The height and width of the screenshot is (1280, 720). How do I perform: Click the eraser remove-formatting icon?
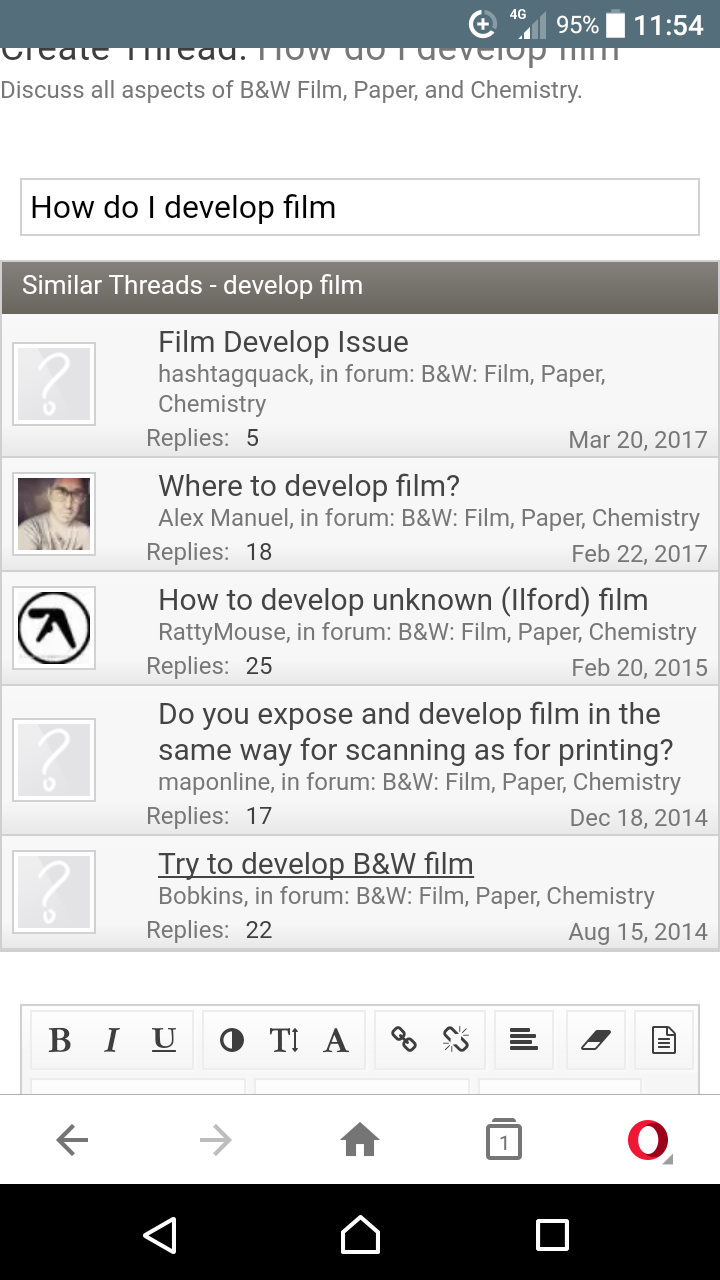point(595,1041)
